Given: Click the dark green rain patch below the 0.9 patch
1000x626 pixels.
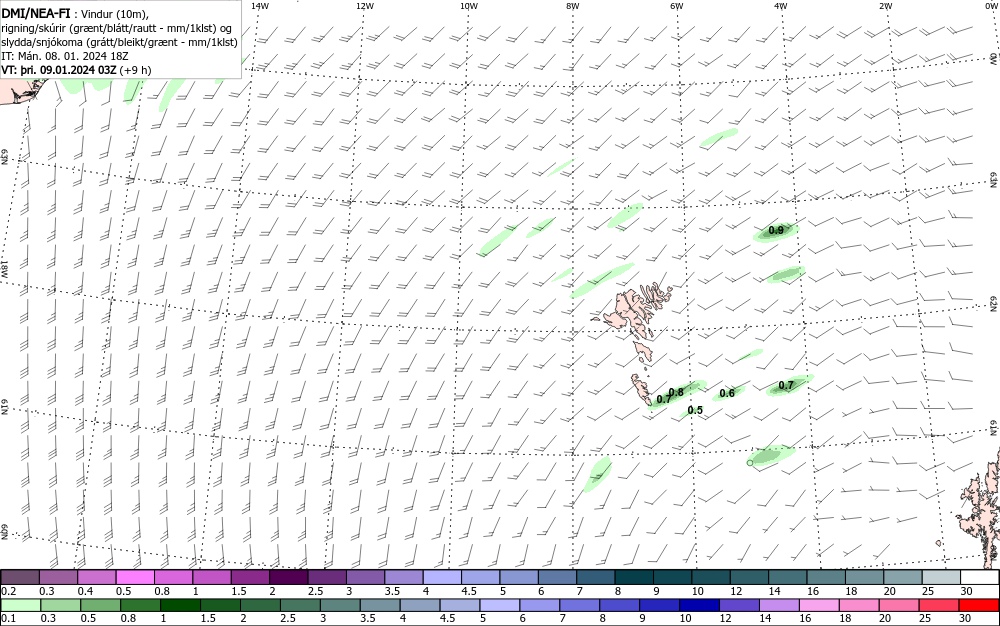Looking at the screenshot, I should 784,275.
